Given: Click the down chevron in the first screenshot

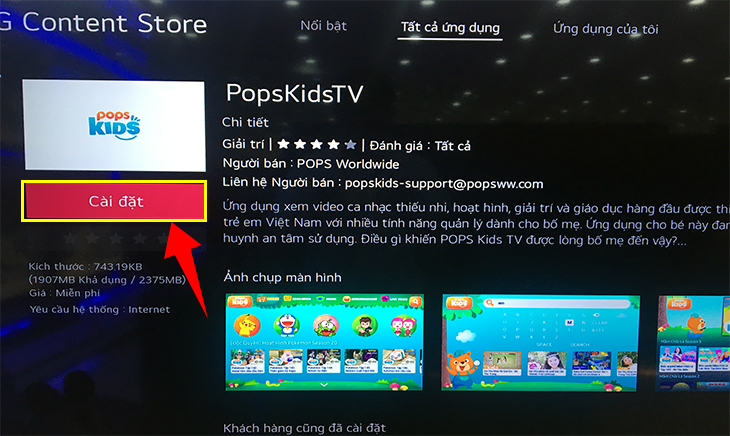Looking at the screenshot, I should pyautogui.click(x=324, y=385).
